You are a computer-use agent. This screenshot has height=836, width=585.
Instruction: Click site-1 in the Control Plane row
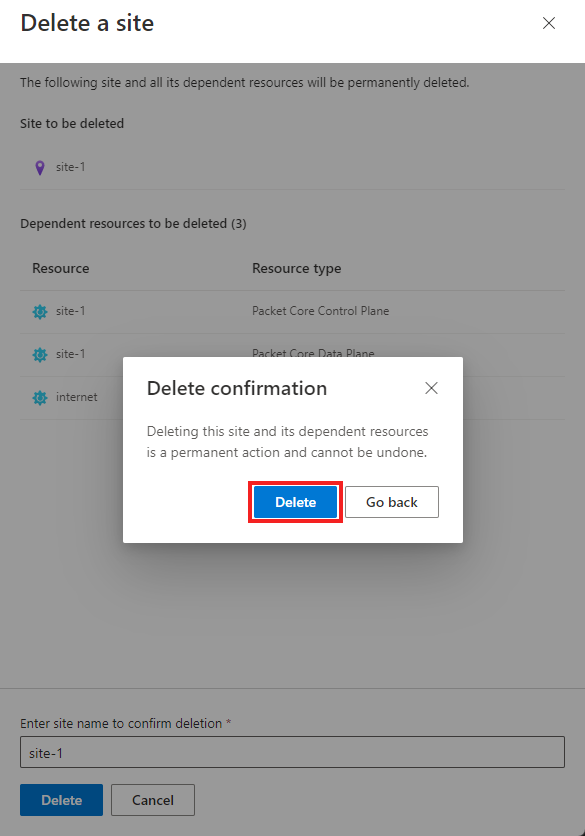(70, 311)
